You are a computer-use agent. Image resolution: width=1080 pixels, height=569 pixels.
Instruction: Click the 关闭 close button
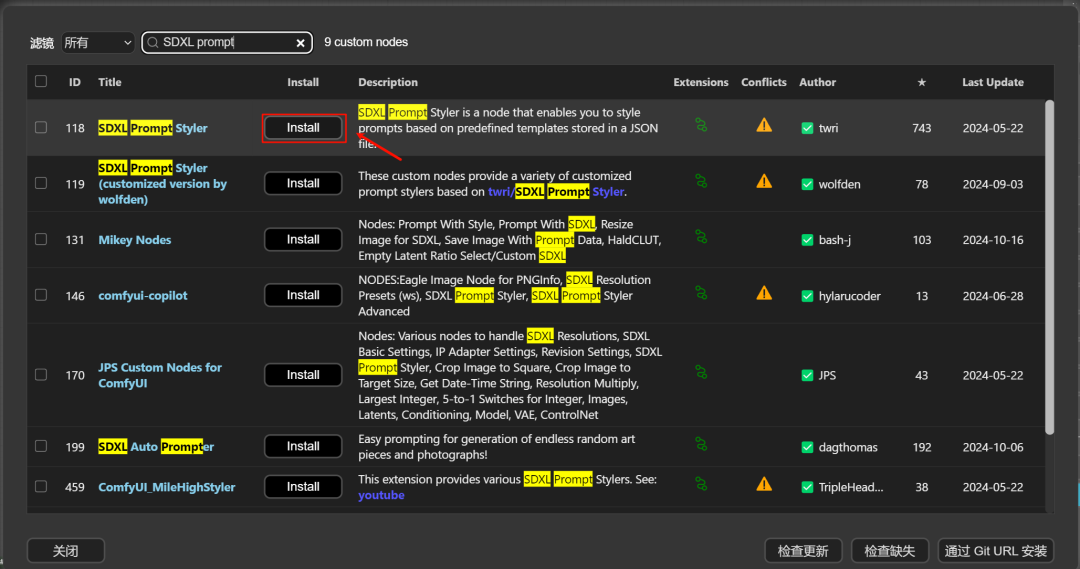click(65, 550)
